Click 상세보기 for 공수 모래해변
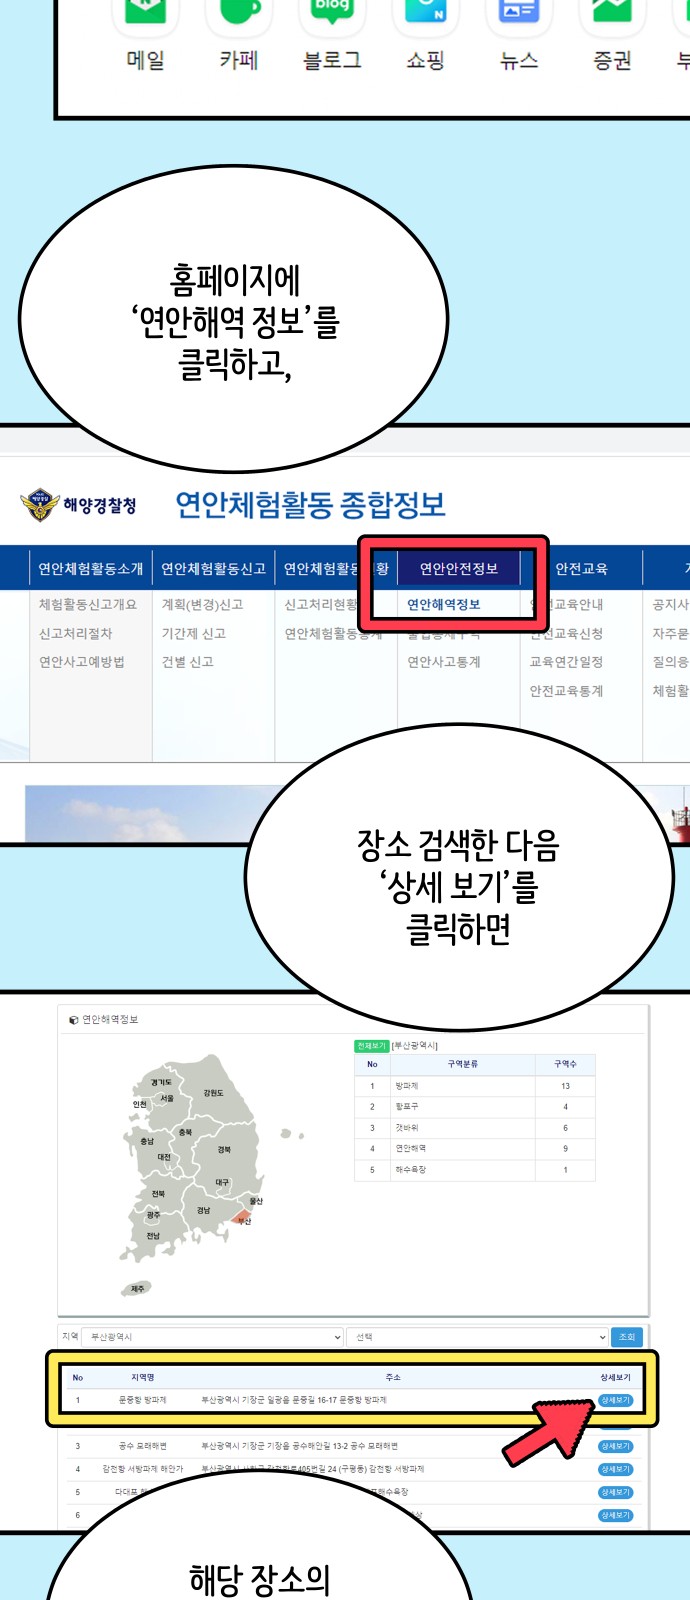The image size is (690, 1600). coord(615,1446)
